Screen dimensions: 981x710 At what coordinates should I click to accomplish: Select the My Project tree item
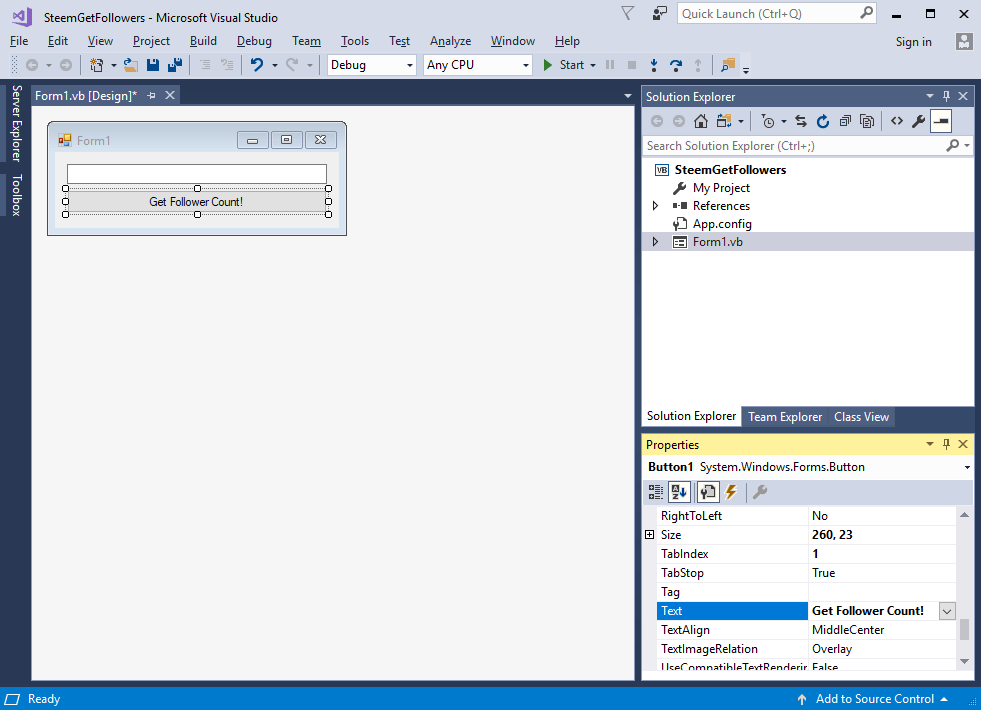click(721, 188)
